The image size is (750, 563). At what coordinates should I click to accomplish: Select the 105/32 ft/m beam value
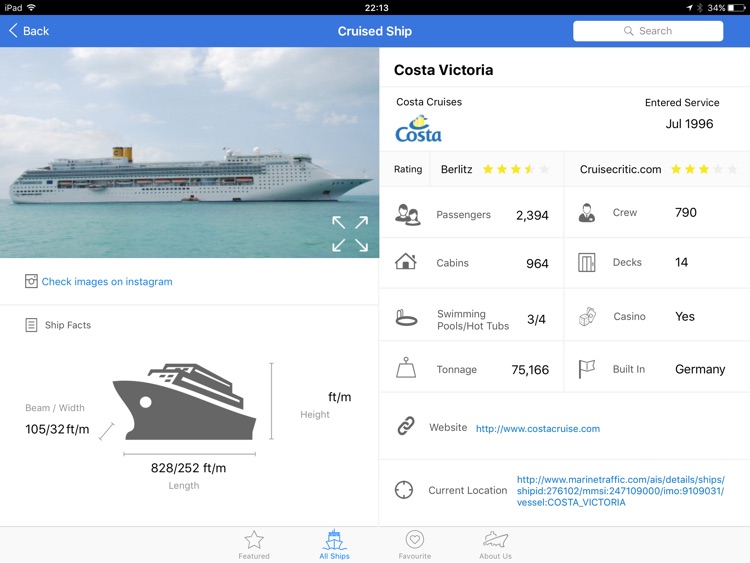57,429
